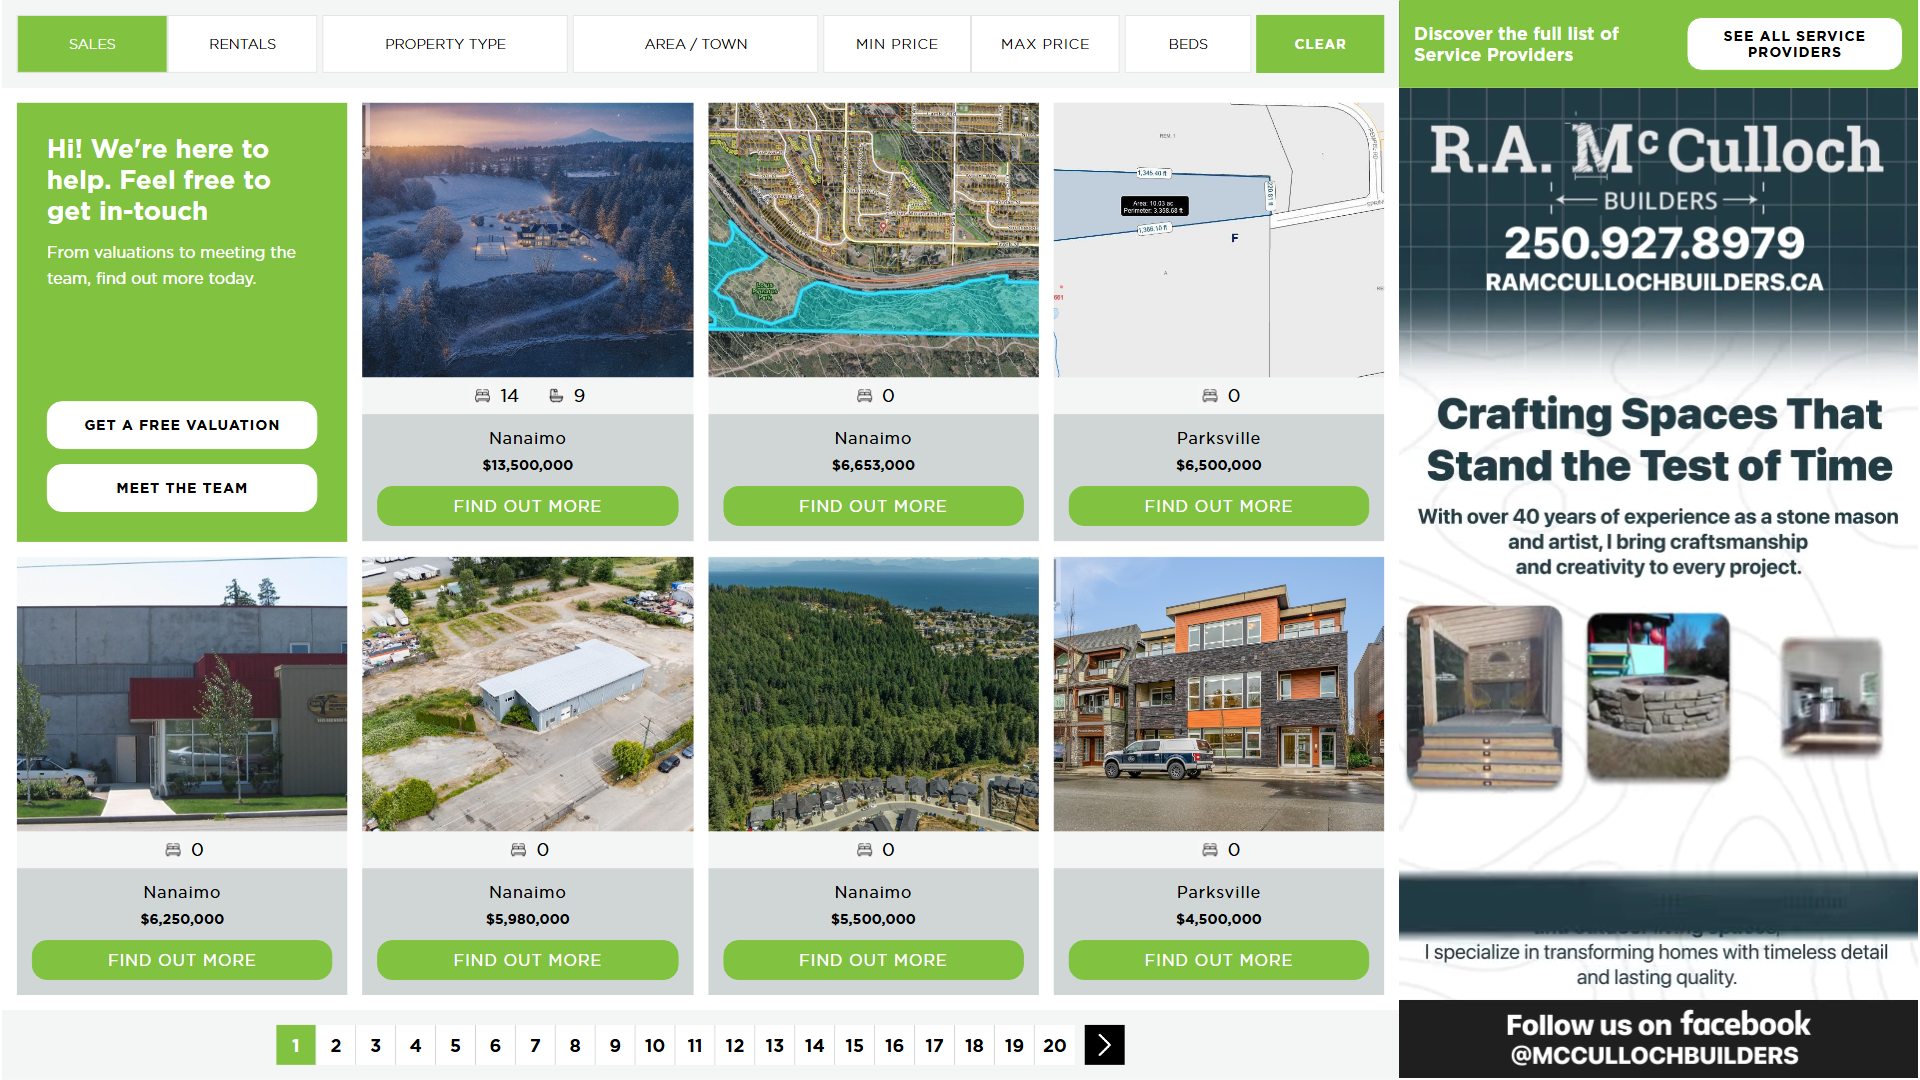
Task: Click Get a Free Valuation button
Action: point(182,425)
